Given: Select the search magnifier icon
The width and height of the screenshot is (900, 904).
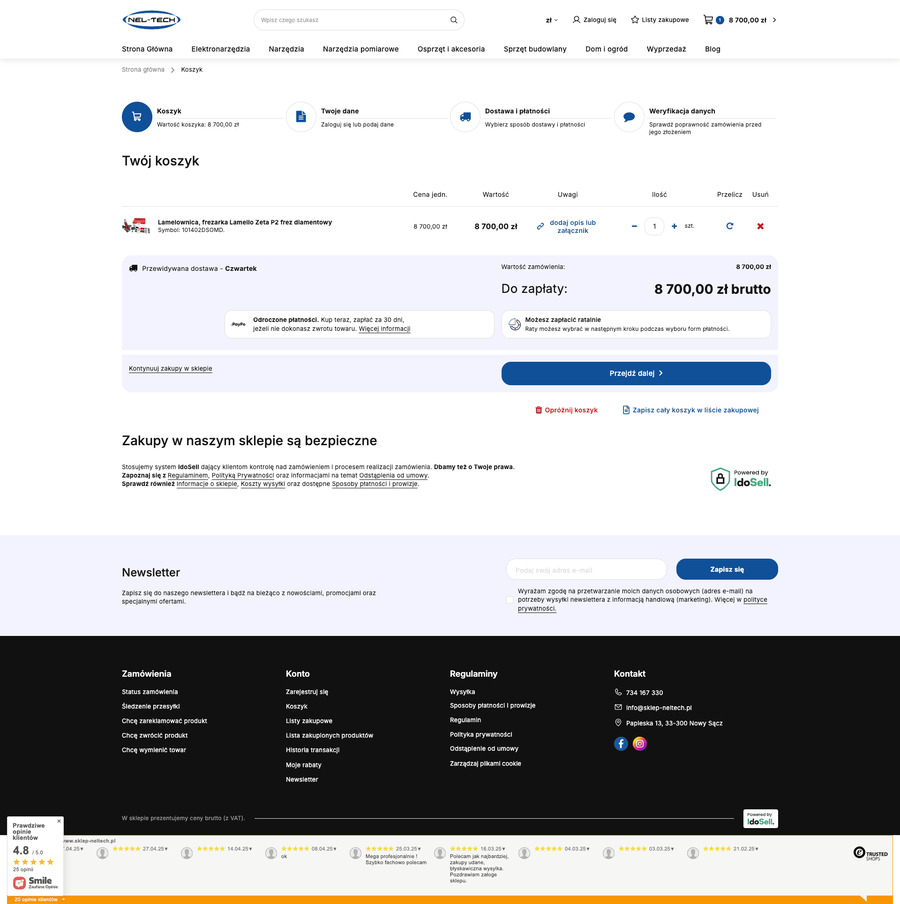Looking at the screenshot, I should (453, 19).
